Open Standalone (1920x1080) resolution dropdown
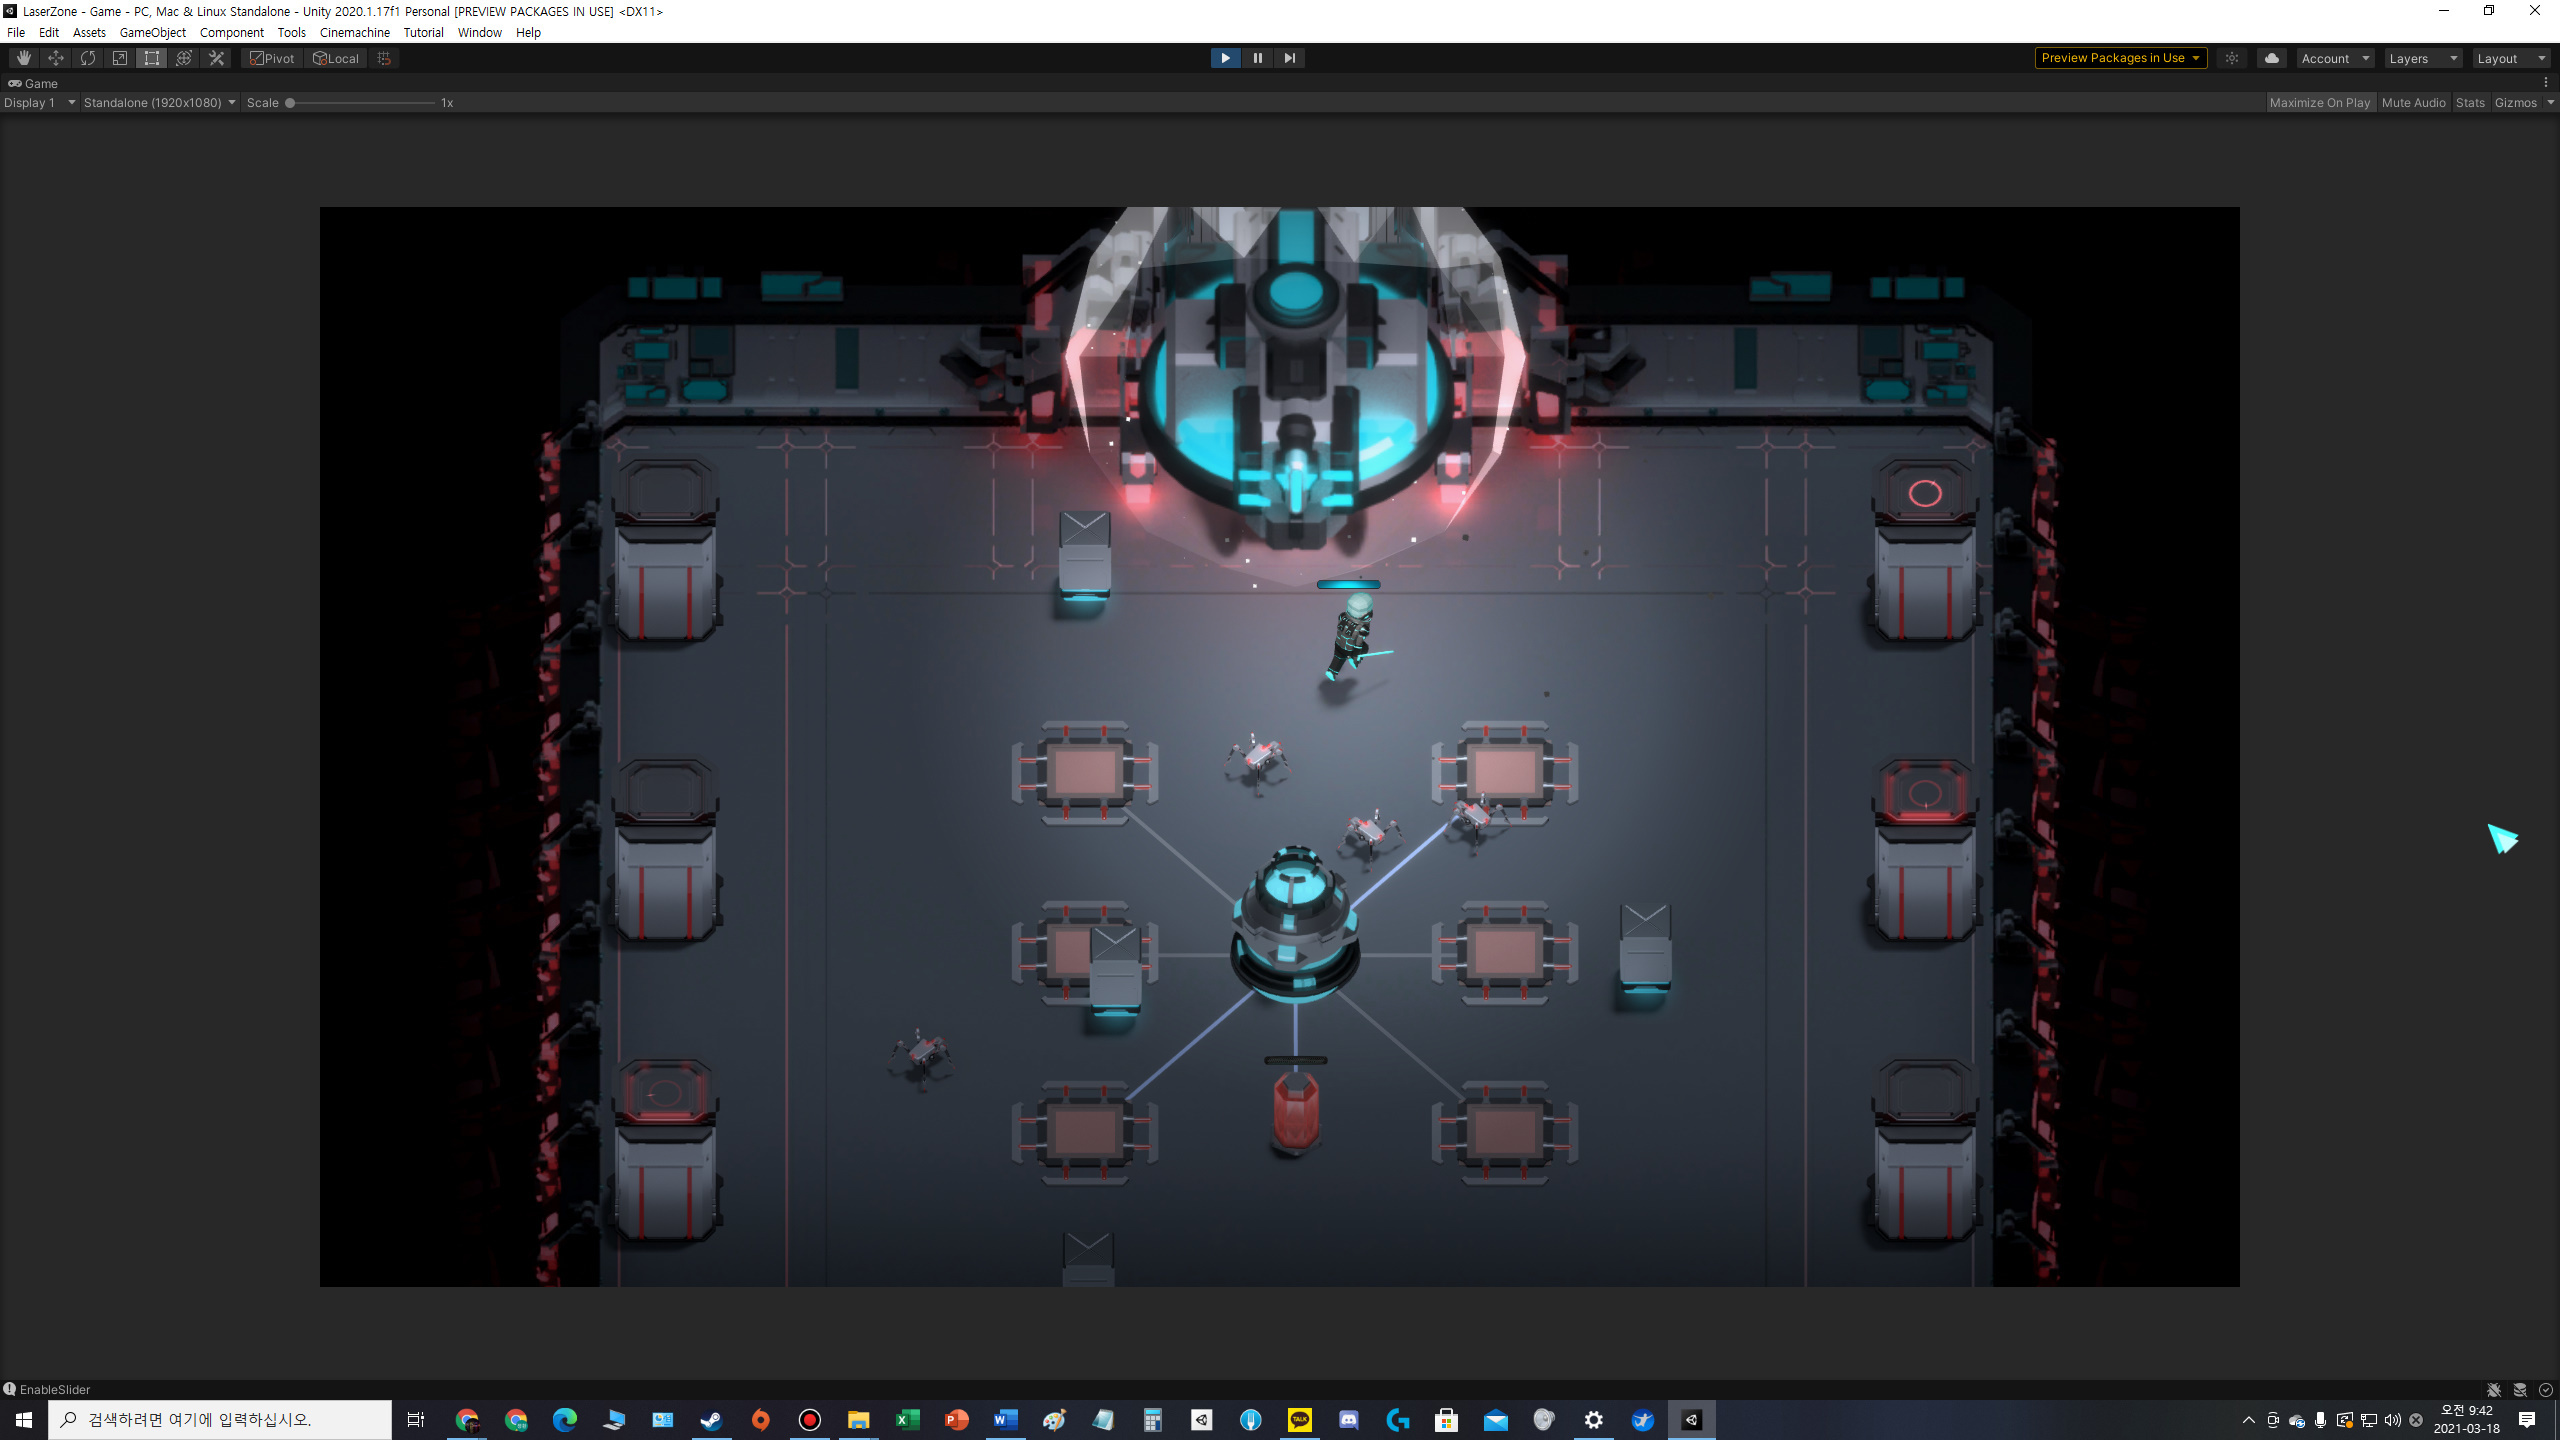 point(159,103)
